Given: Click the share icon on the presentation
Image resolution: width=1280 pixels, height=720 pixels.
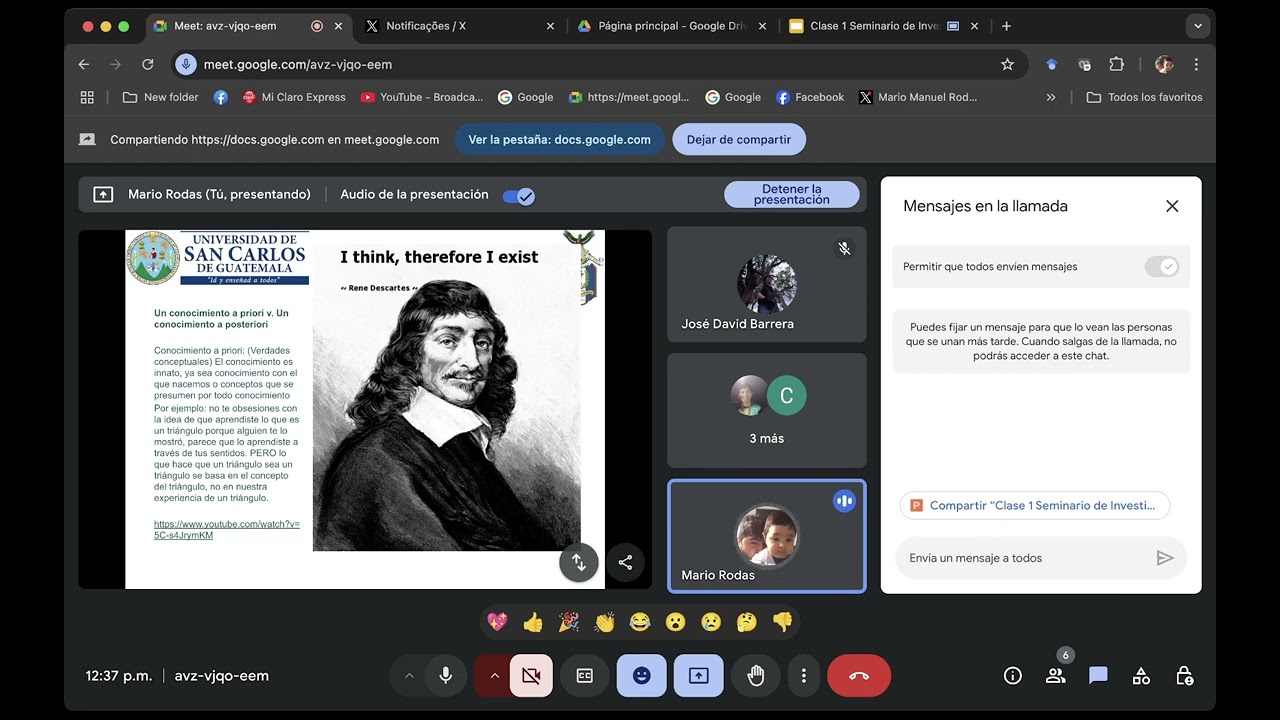Looking at the screenshot, I should click(625, 562).
